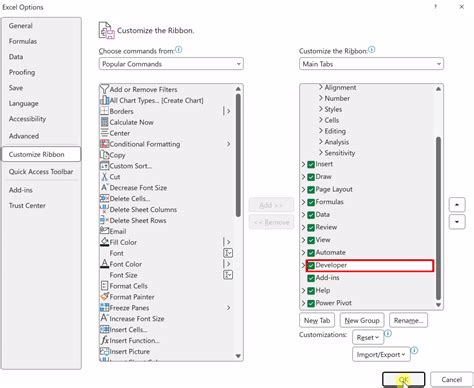Toggle the Draw tab checkbox
The width and height of the screenshot is (474, 388).
pyautogui.click(x=311, y=177)
